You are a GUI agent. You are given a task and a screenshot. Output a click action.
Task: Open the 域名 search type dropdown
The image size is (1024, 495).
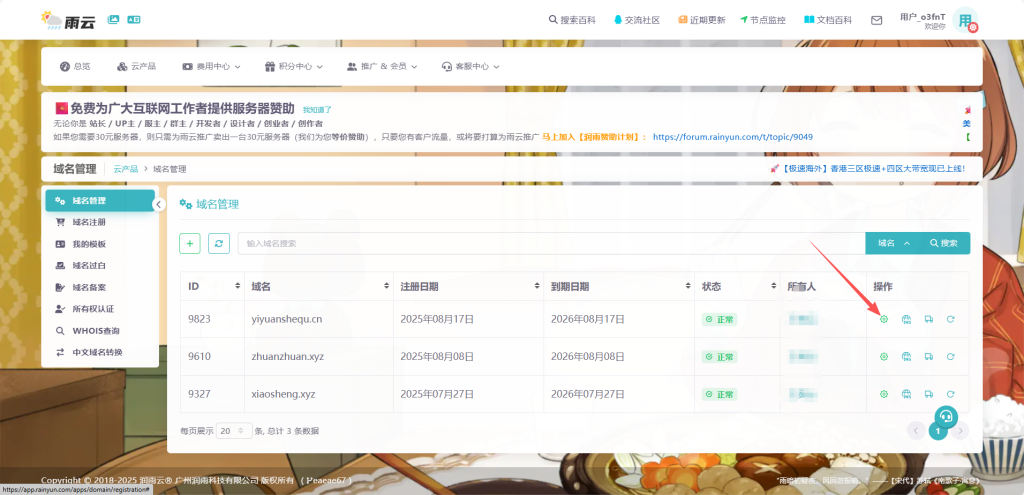(892, 243)
